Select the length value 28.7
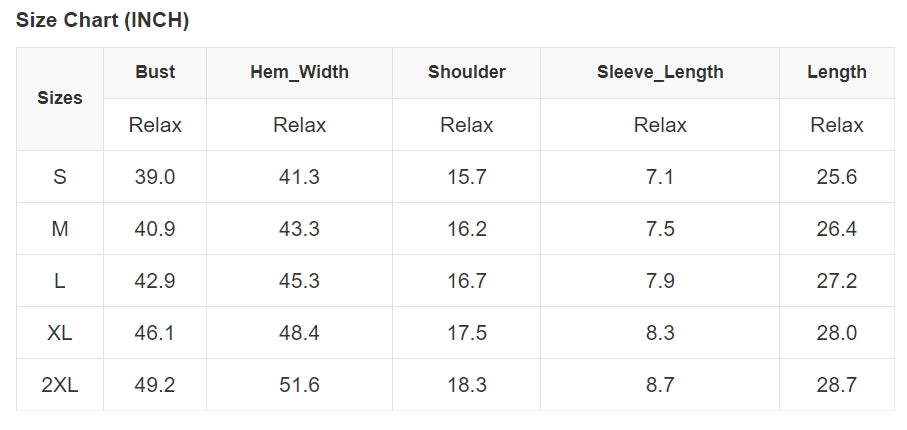 [x=837, y=385]
